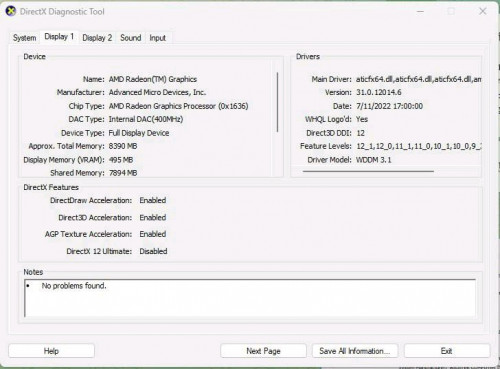Click the Exit button
Image resolution: width=500 pixels, height=369 pixels.
(x=447, y=351)
